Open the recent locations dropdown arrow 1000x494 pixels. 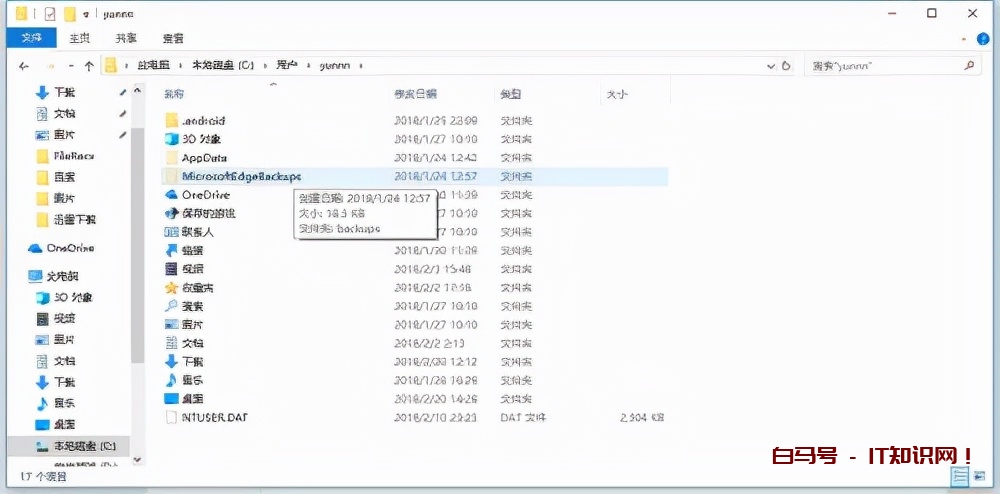click(71, 66)
